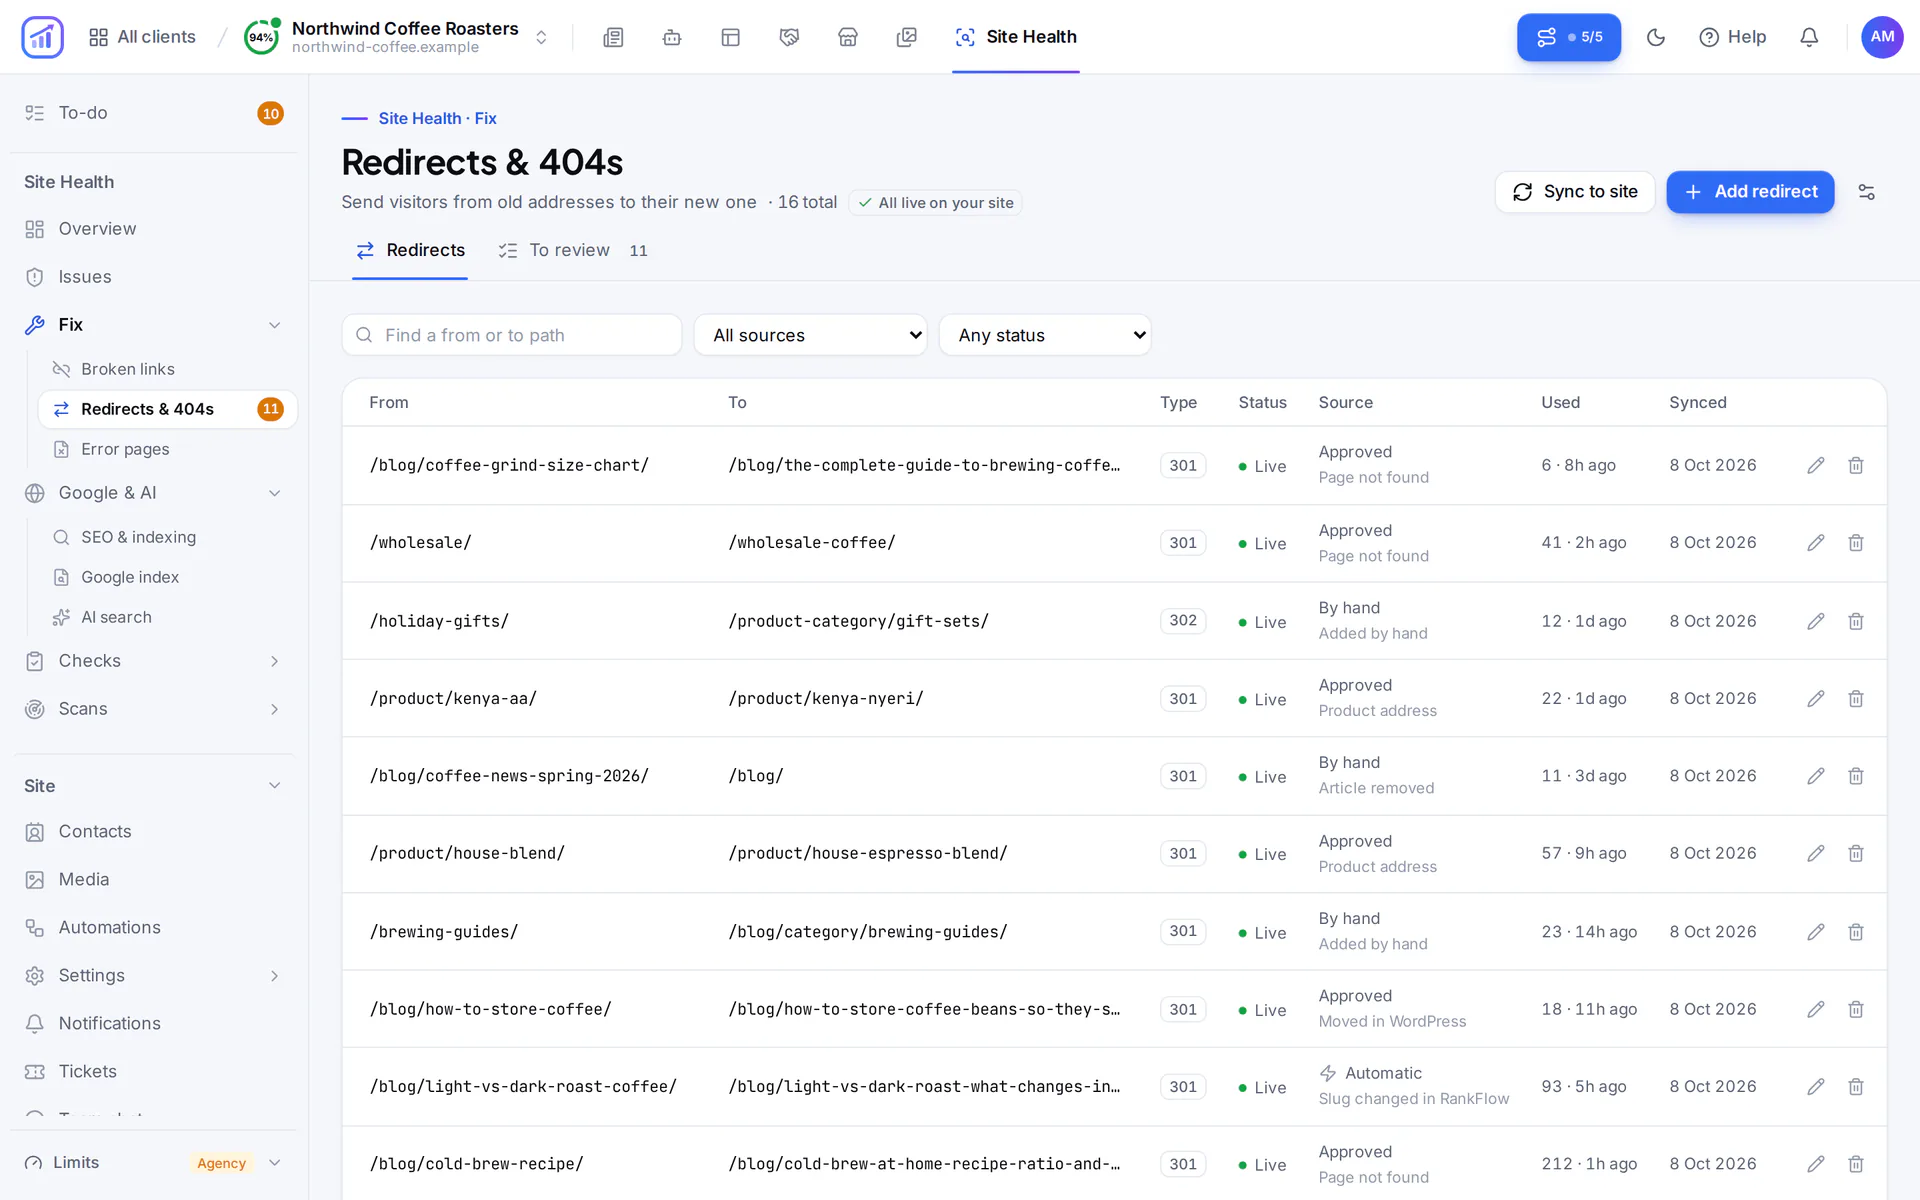1920x1200 pixels.
Task: Open the robot icon in top nav
Action: tap(672, 37)
